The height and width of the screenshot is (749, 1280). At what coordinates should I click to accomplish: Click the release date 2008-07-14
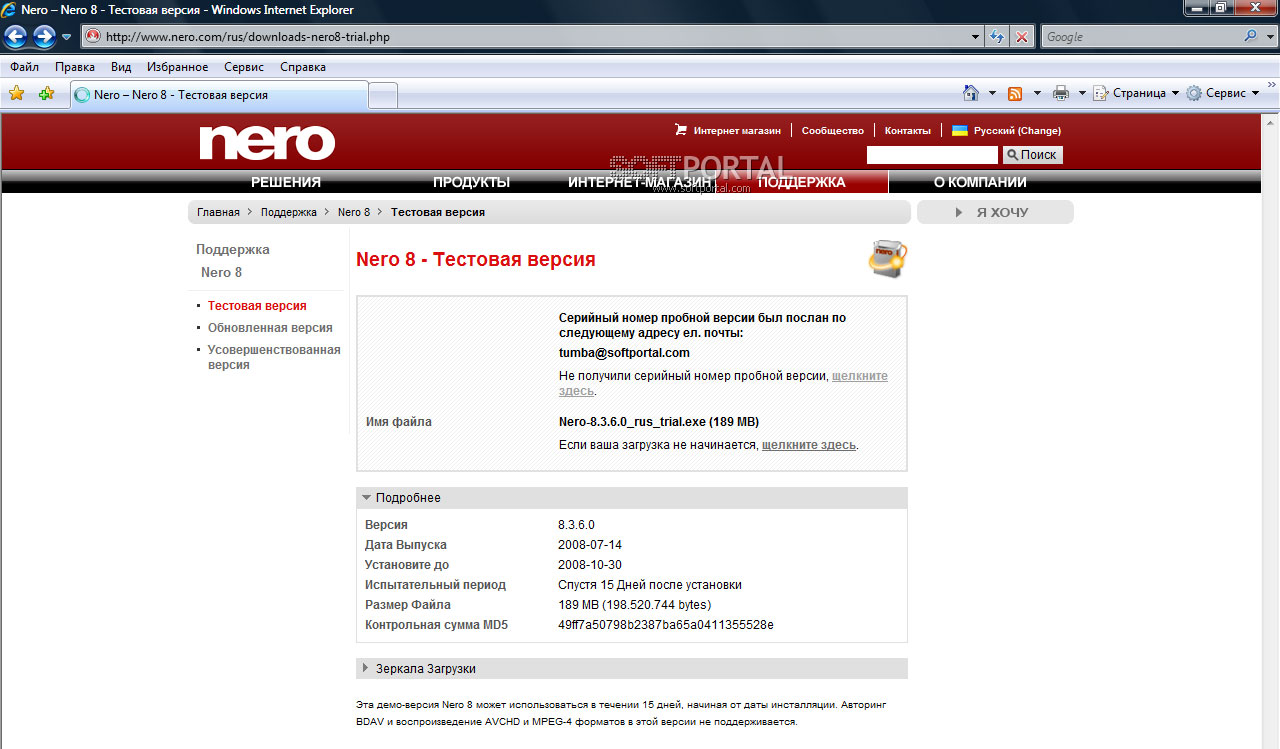(x=590, y=545)
